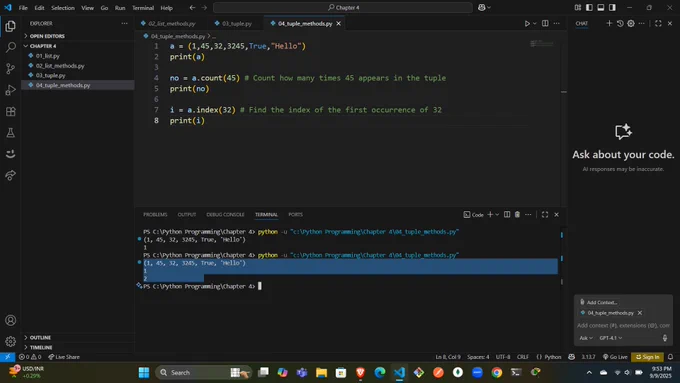
Task: Show chat history
Action: pos(620,23)
